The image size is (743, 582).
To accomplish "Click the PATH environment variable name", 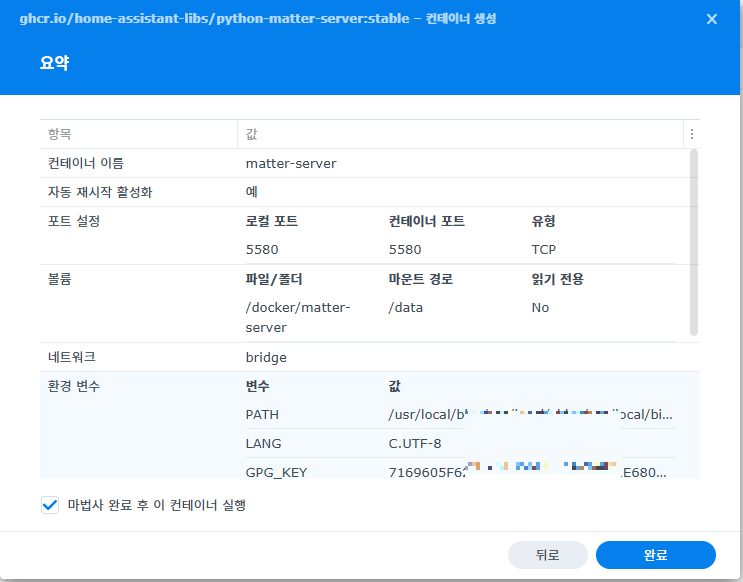I will pyautogui.click(x=262, y=415).
